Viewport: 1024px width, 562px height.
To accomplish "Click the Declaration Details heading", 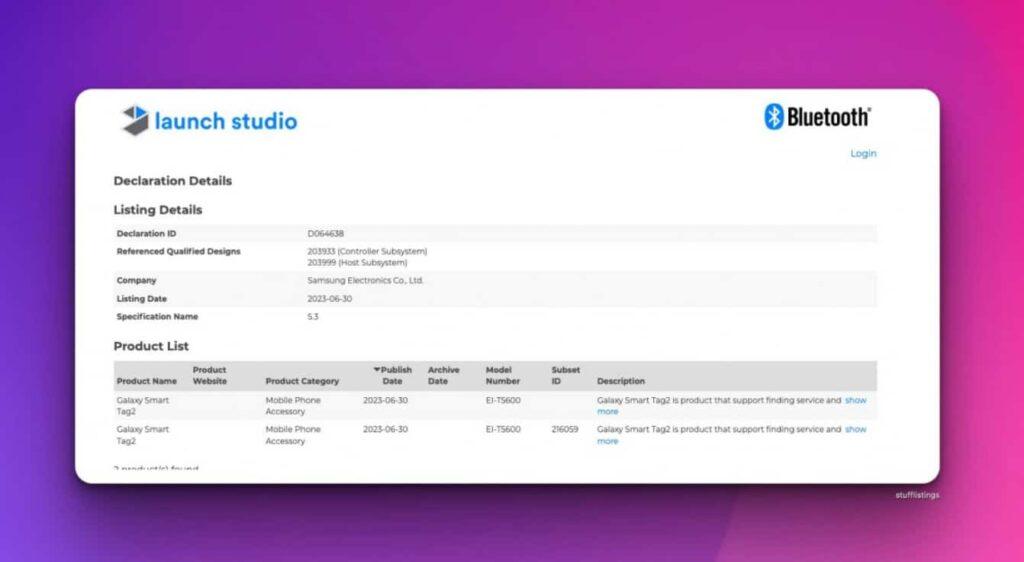I will (172, 181).
